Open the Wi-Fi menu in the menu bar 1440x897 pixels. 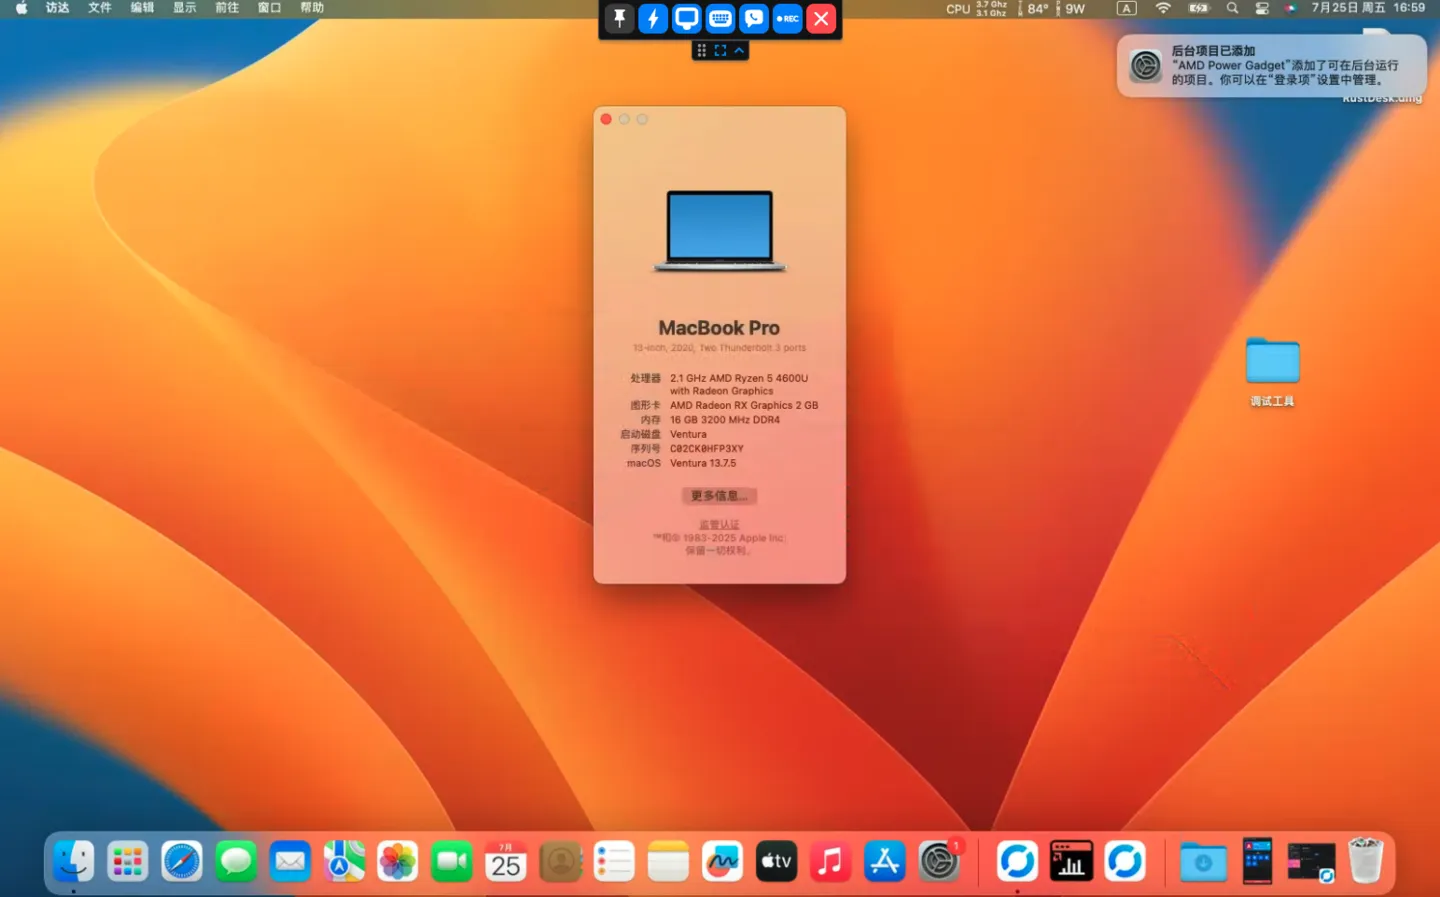coord(1162,8)
